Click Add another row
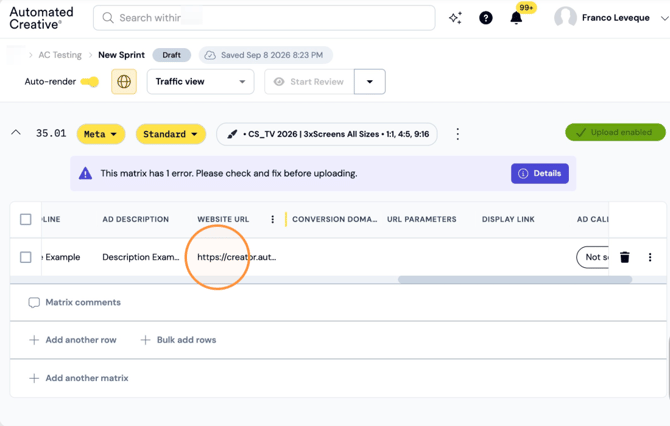The height and width of the screenshot is (426, 670). pos(73,340)
